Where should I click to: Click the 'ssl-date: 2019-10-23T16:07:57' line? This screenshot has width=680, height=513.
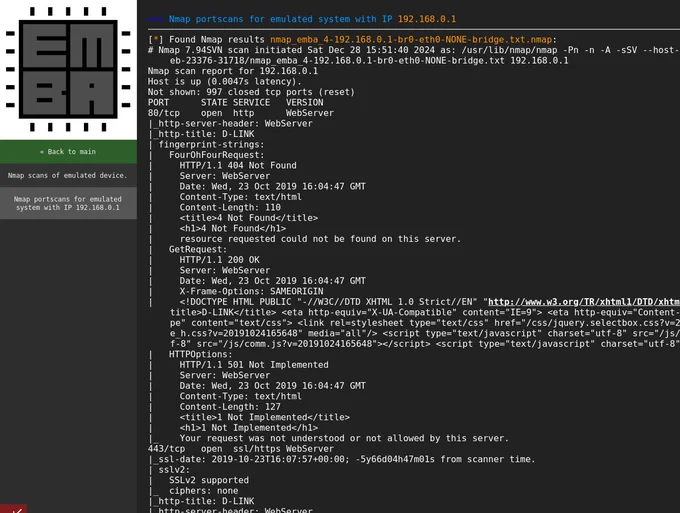342,459
